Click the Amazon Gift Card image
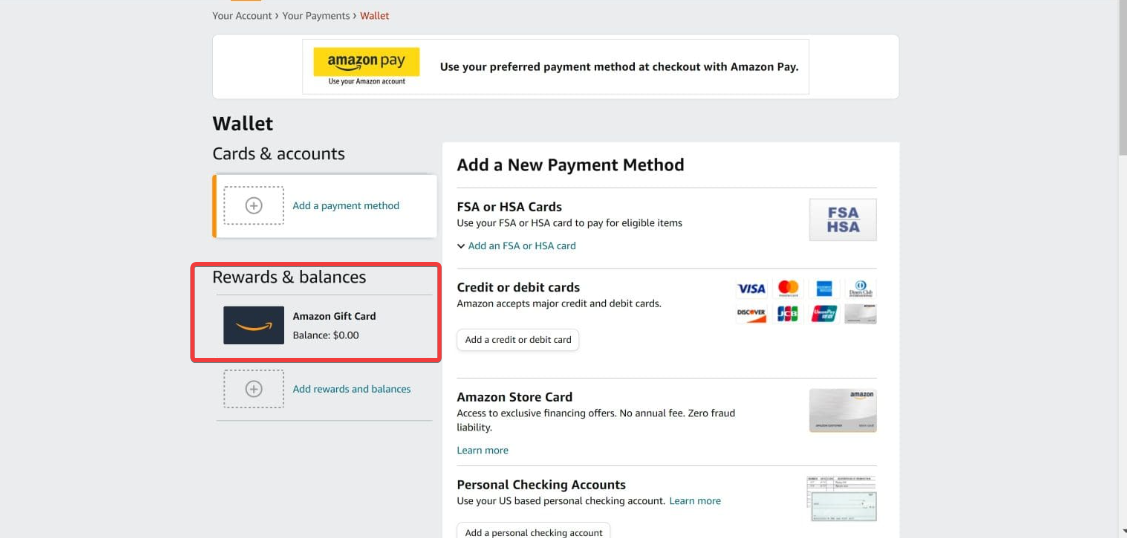 click(253, 325)
